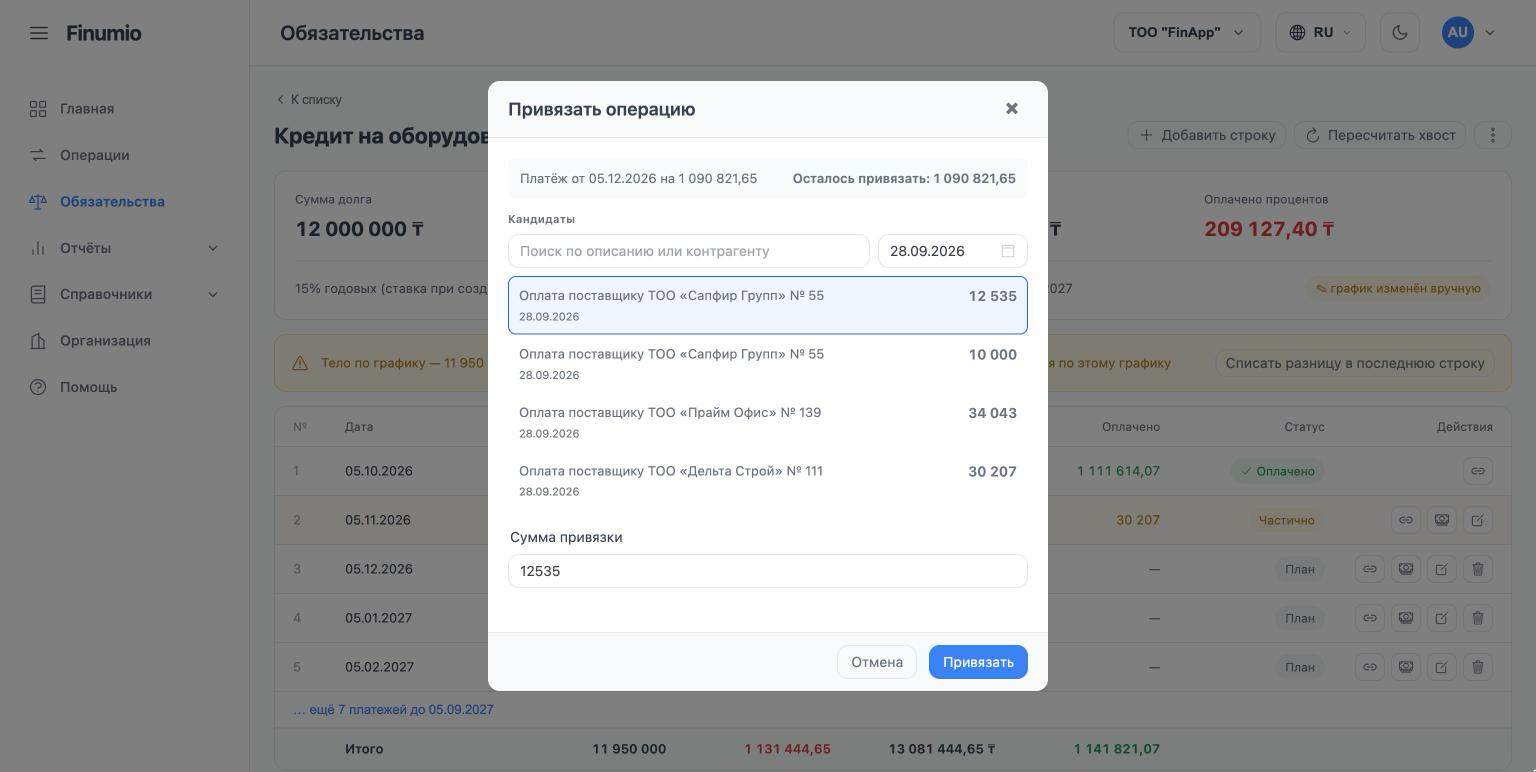
Task: Click edit icon for 05.01.2027 row
Action: pos(1442,618)
